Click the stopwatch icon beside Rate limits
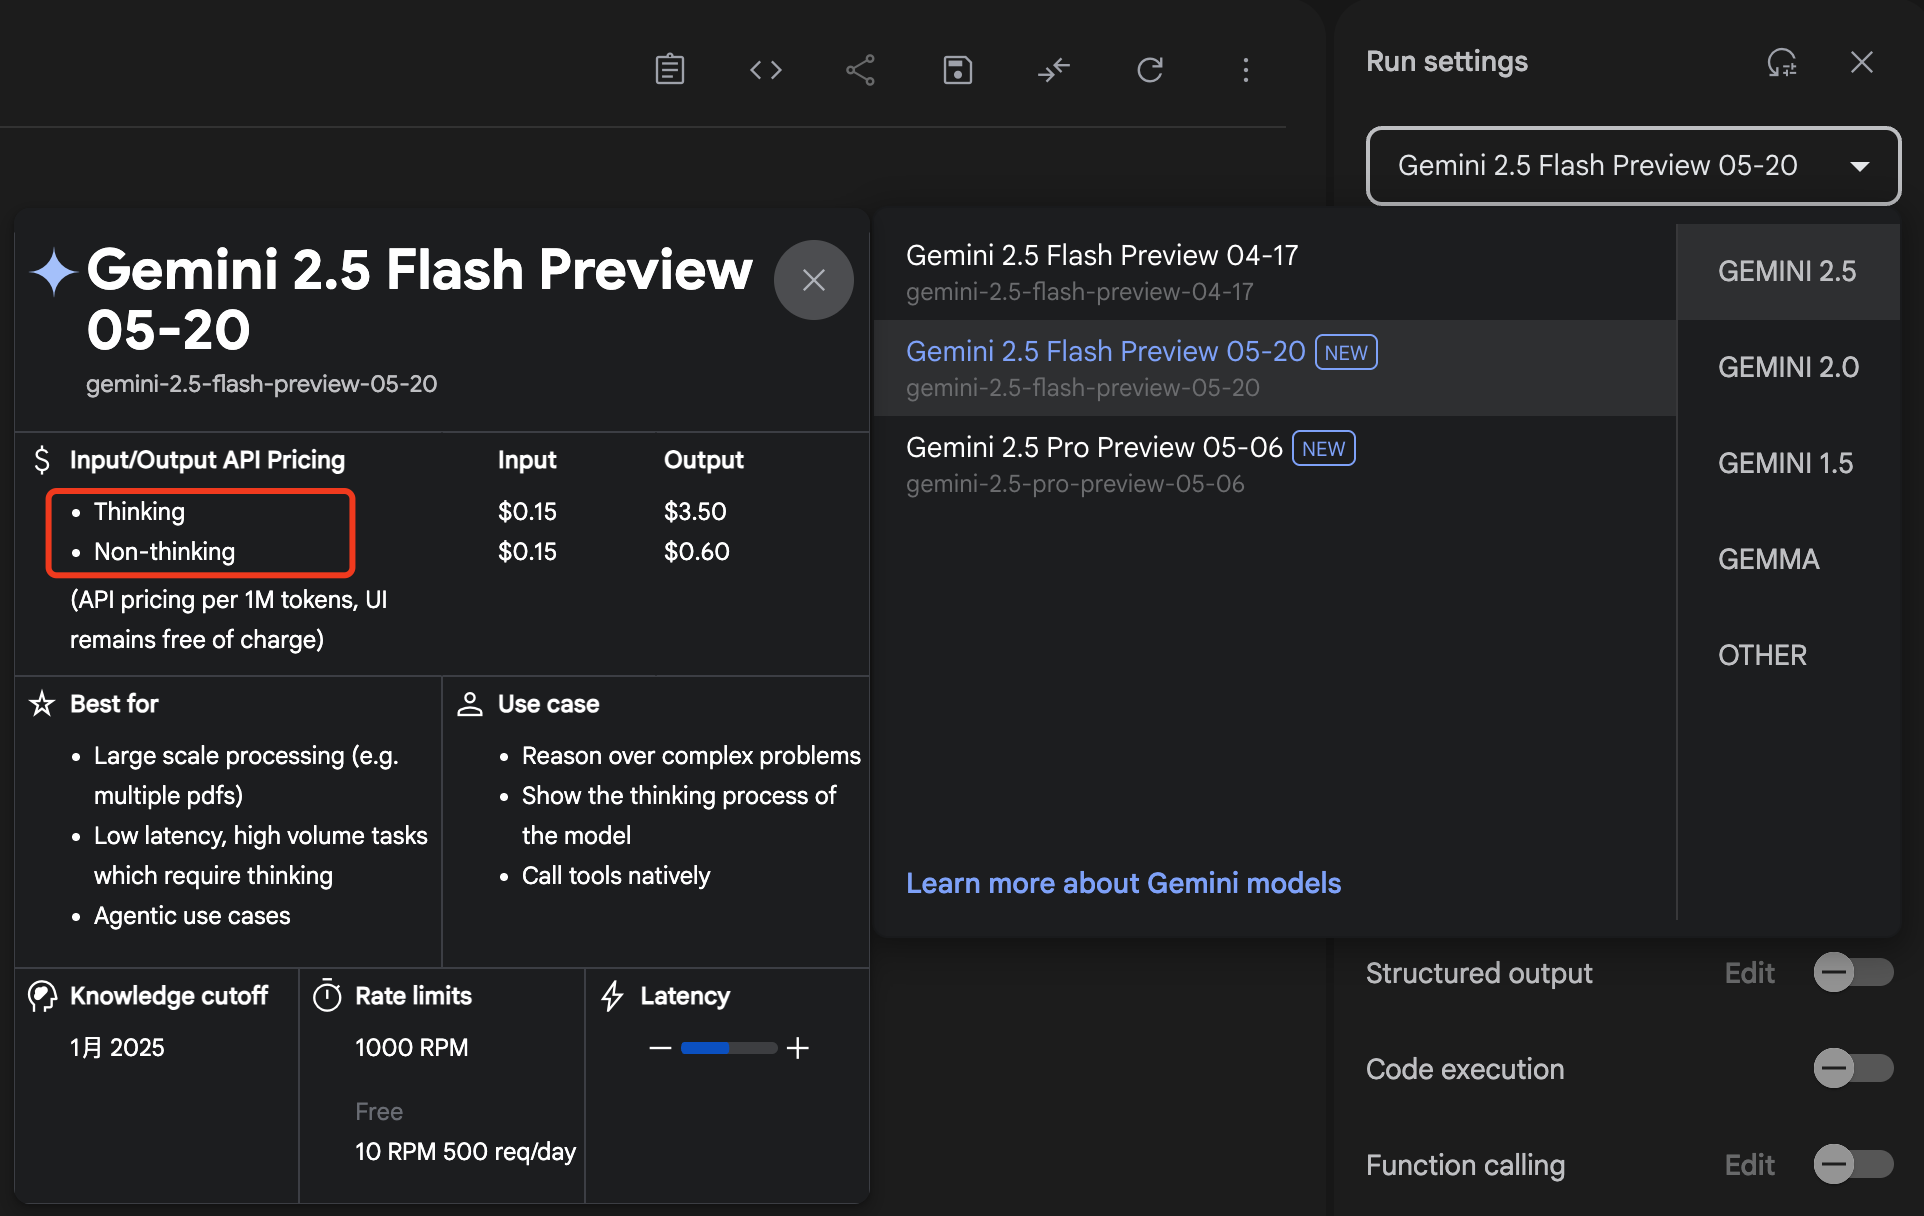 (x=327, y=996)
